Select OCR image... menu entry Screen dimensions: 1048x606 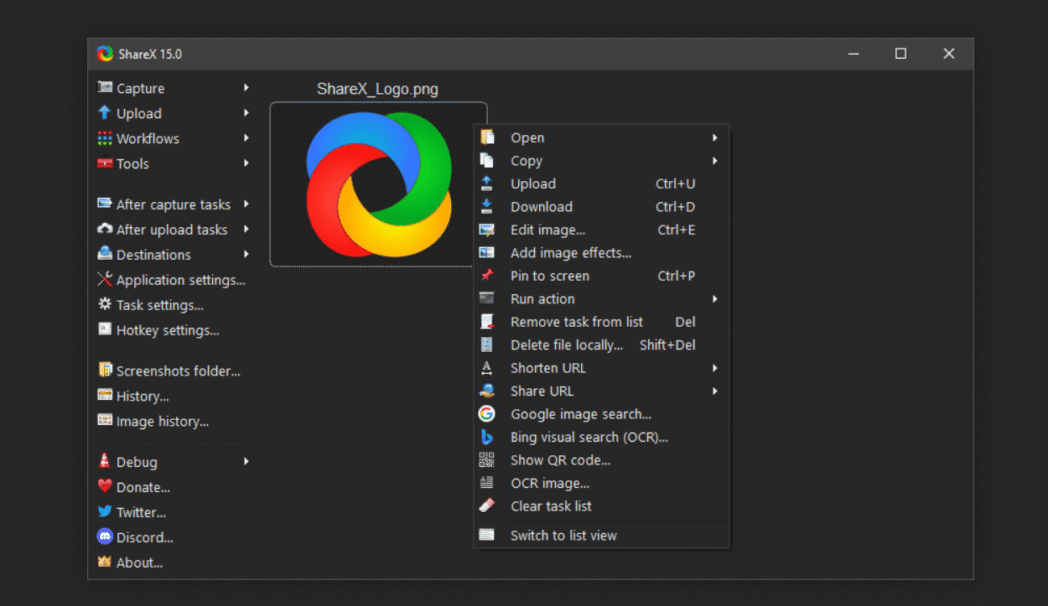coord(549,483)
